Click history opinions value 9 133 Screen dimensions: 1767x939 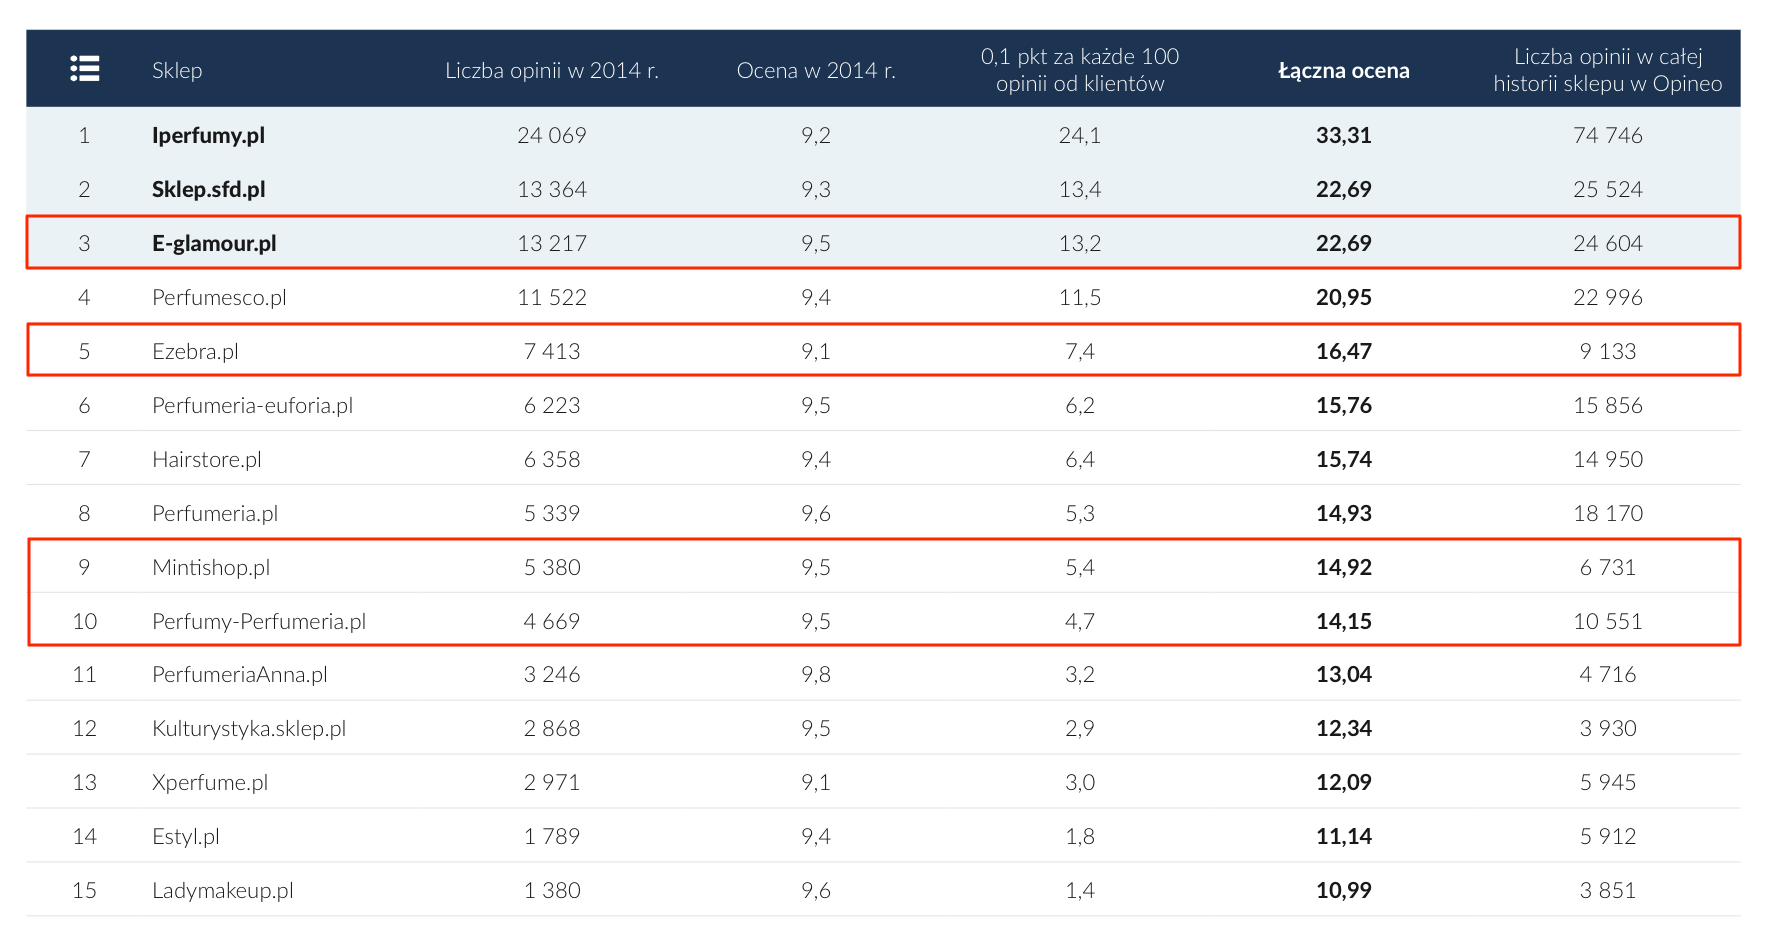coord(1608,351)
